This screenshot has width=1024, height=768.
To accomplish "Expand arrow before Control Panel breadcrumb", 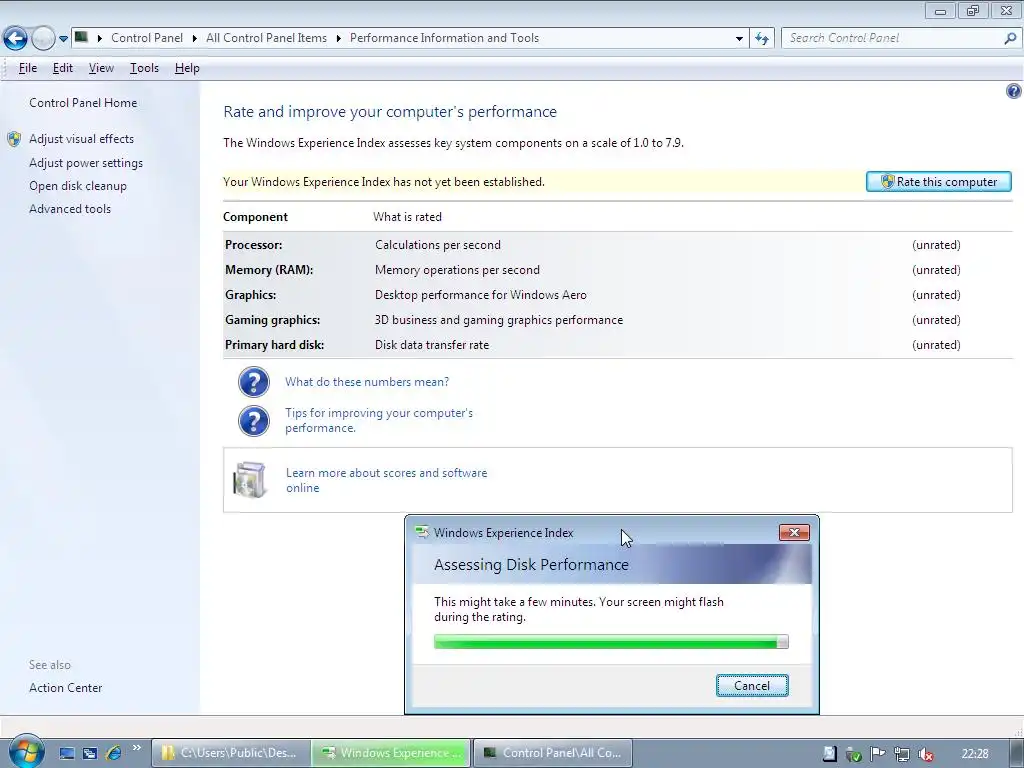I will click(x=100, y=39).
